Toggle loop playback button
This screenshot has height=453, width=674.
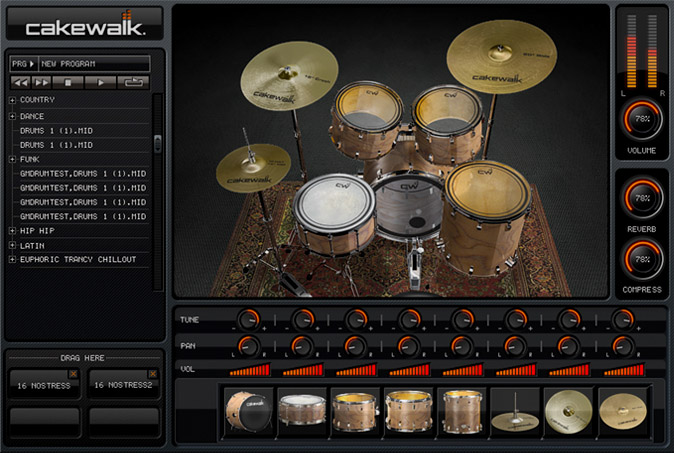tap(133, 82)
